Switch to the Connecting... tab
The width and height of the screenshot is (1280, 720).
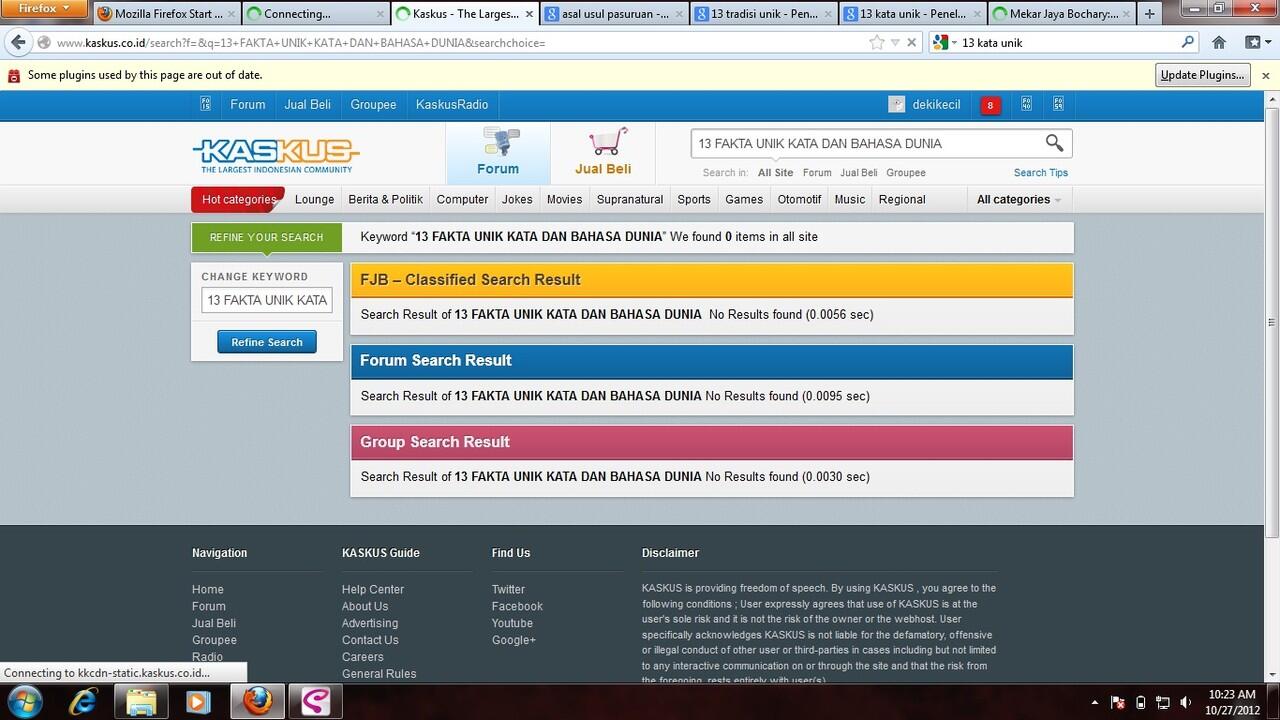[315, 14]
